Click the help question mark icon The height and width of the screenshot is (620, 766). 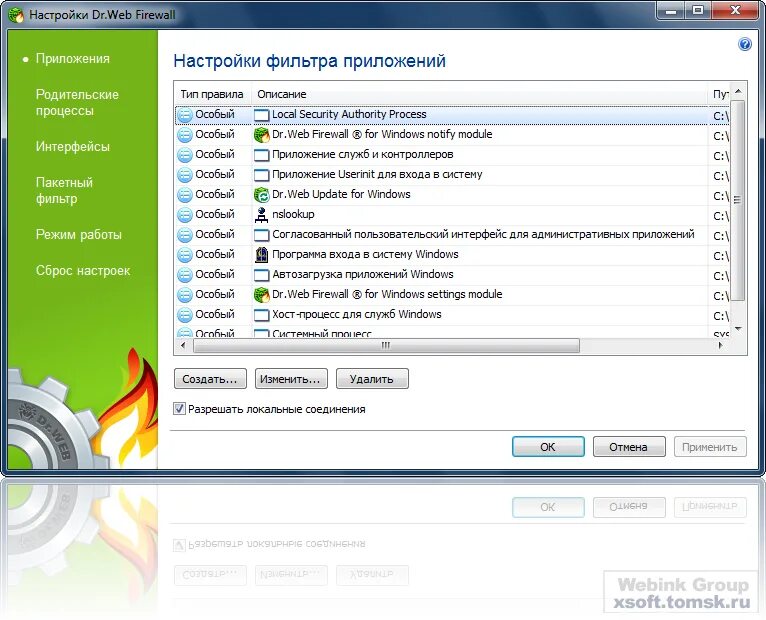coord(745,44)
